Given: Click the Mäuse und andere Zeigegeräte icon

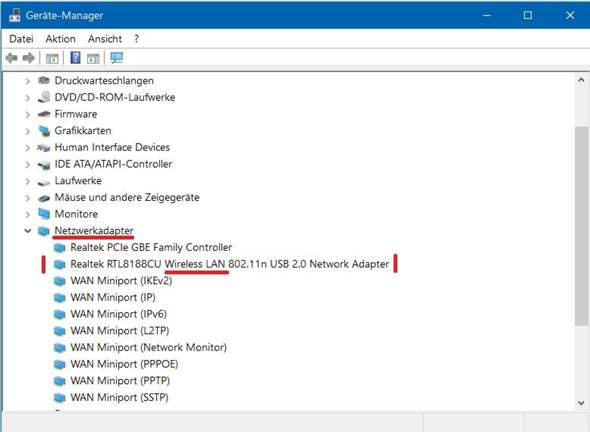Looking at the screenshot, I should coord(44,198).
